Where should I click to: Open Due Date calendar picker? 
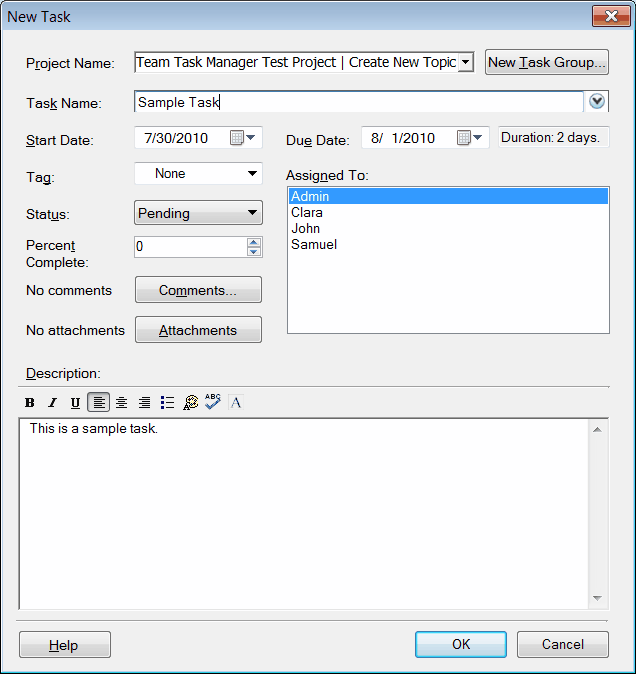tap(470, 138)
